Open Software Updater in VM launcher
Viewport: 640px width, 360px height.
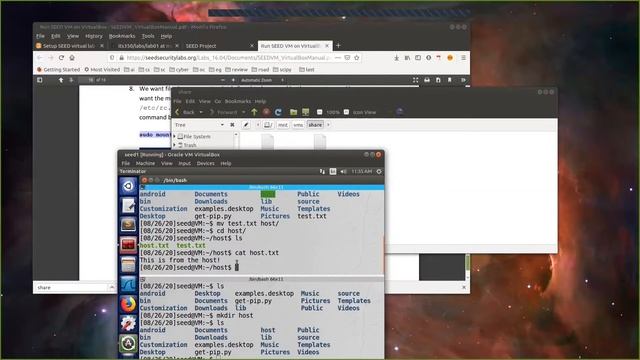click(128, 344)
